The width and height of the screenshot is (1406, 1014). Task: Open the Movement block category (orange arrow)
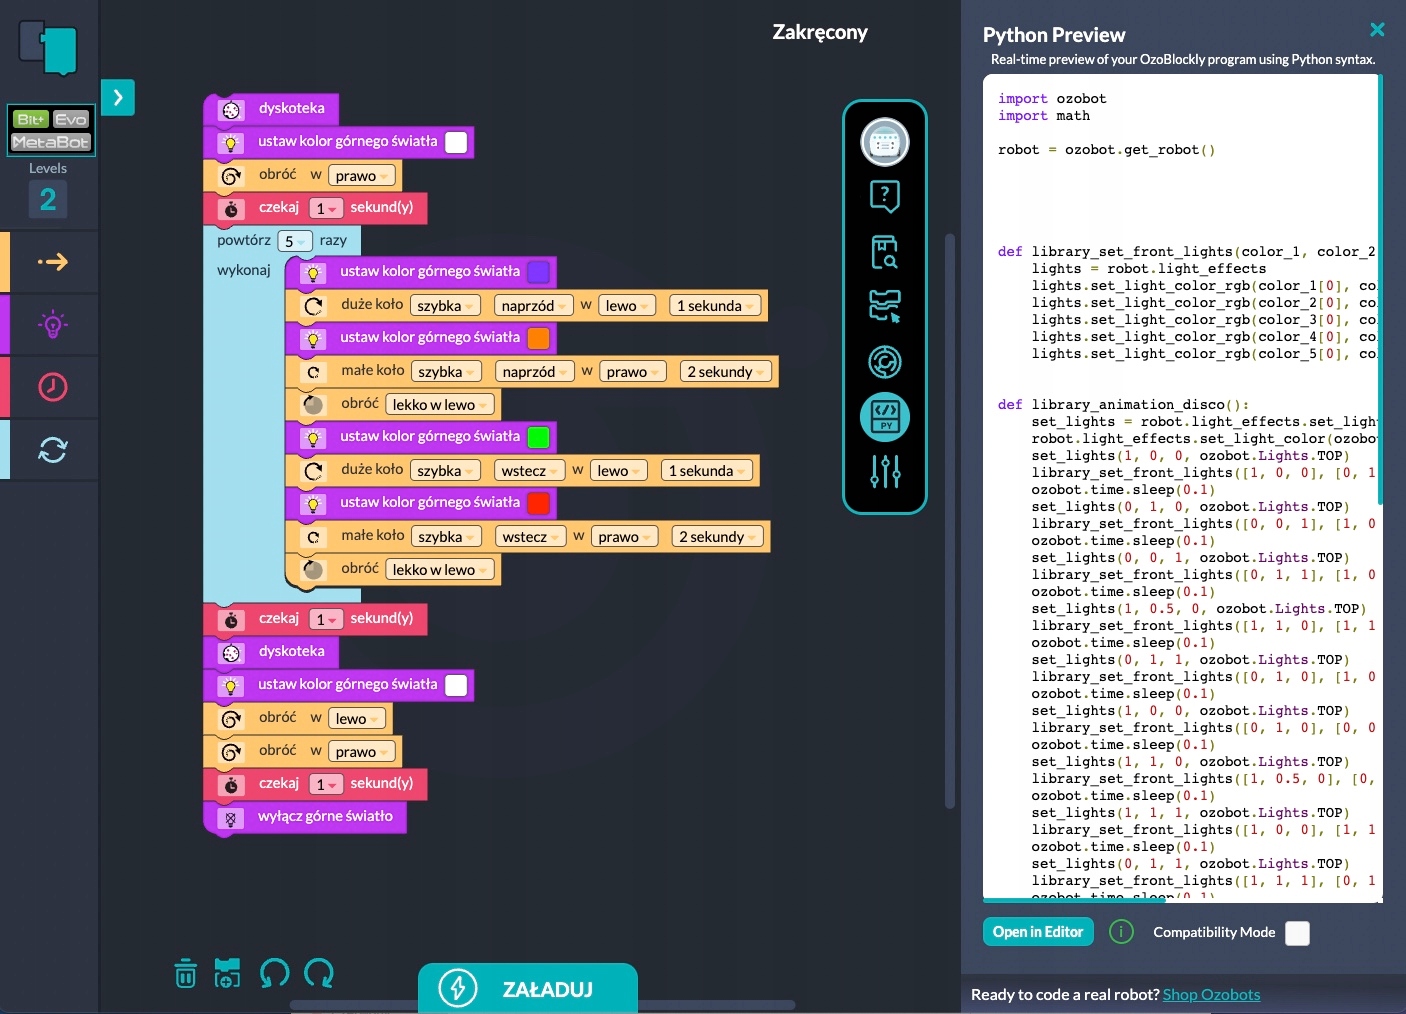52,262
